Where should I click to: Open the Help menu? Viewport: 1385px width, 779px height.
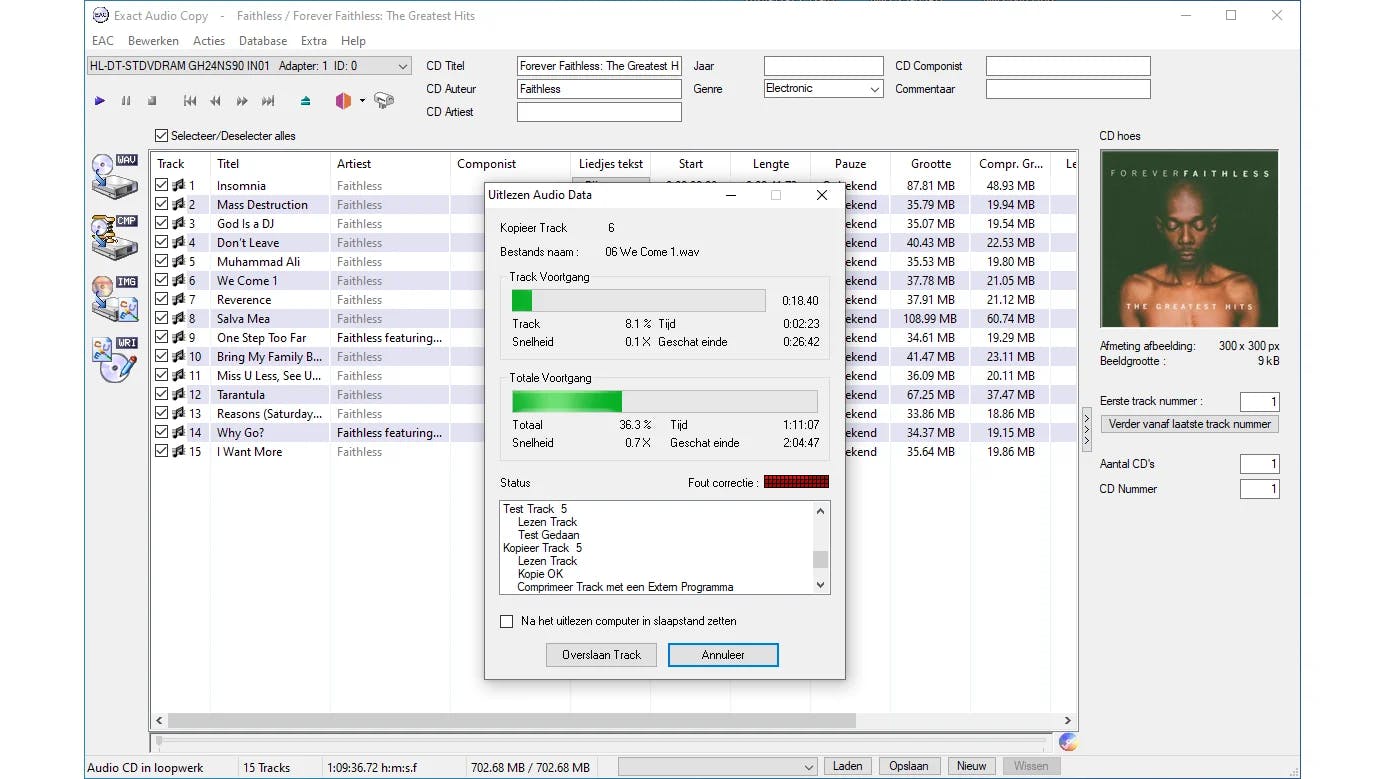coord(353,41)
